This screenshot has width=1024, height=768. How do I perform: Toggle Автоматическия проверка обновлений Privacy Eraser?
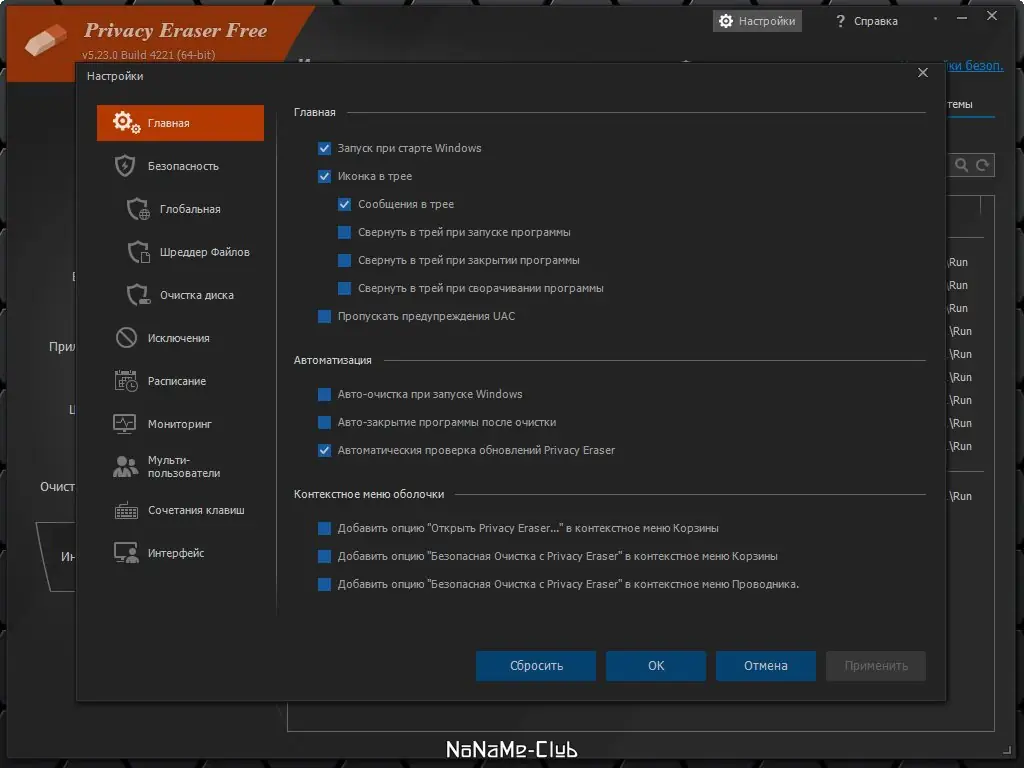[x=325, y=451]
